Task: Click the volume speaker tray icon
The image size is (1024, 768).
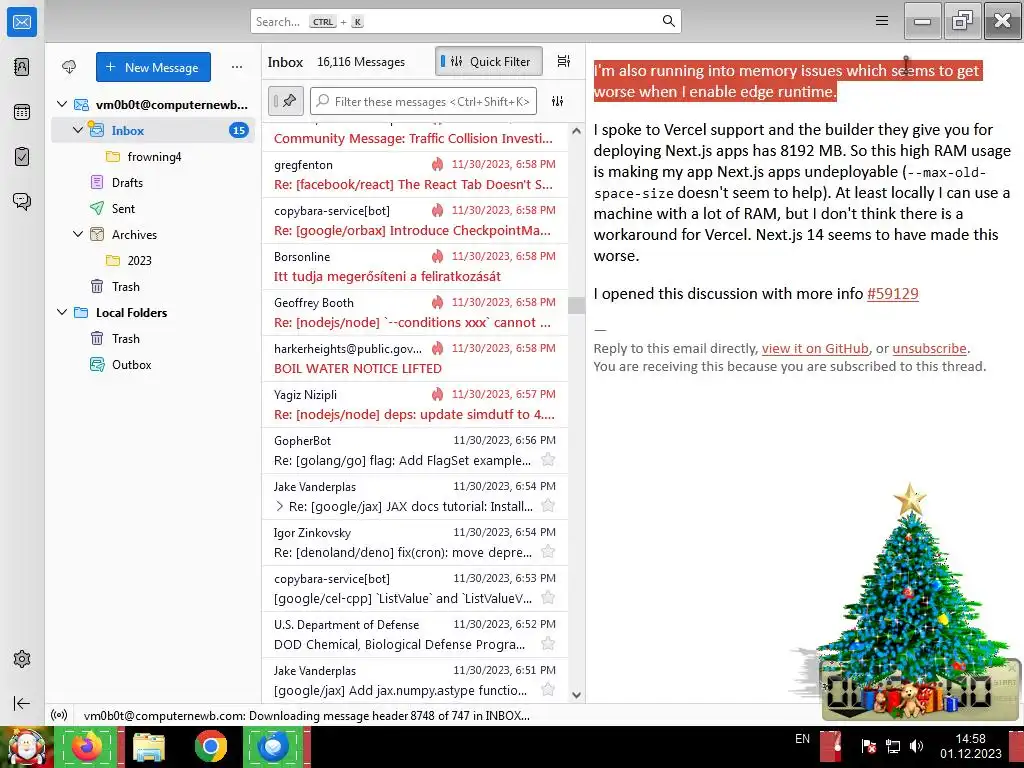Action: [x=917, y=746]
